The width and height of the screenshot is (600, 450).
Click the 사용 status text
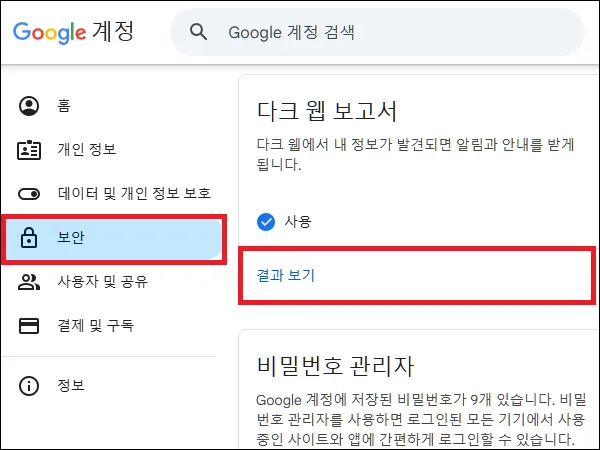pos(298,222)
